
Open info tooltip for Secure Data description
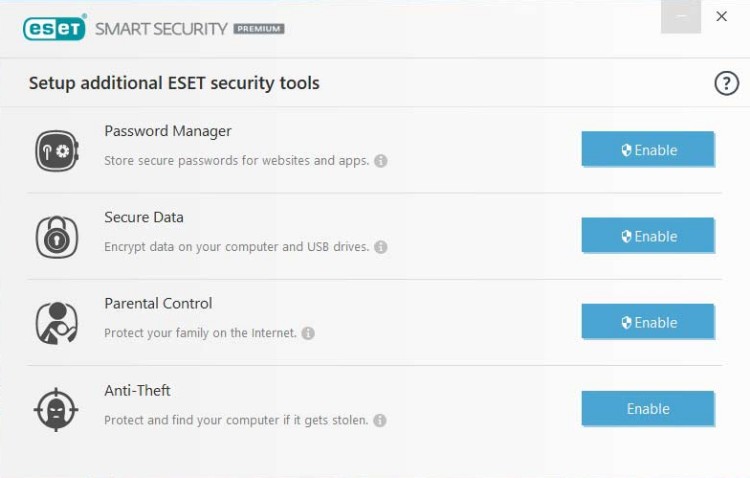[381, 247]
